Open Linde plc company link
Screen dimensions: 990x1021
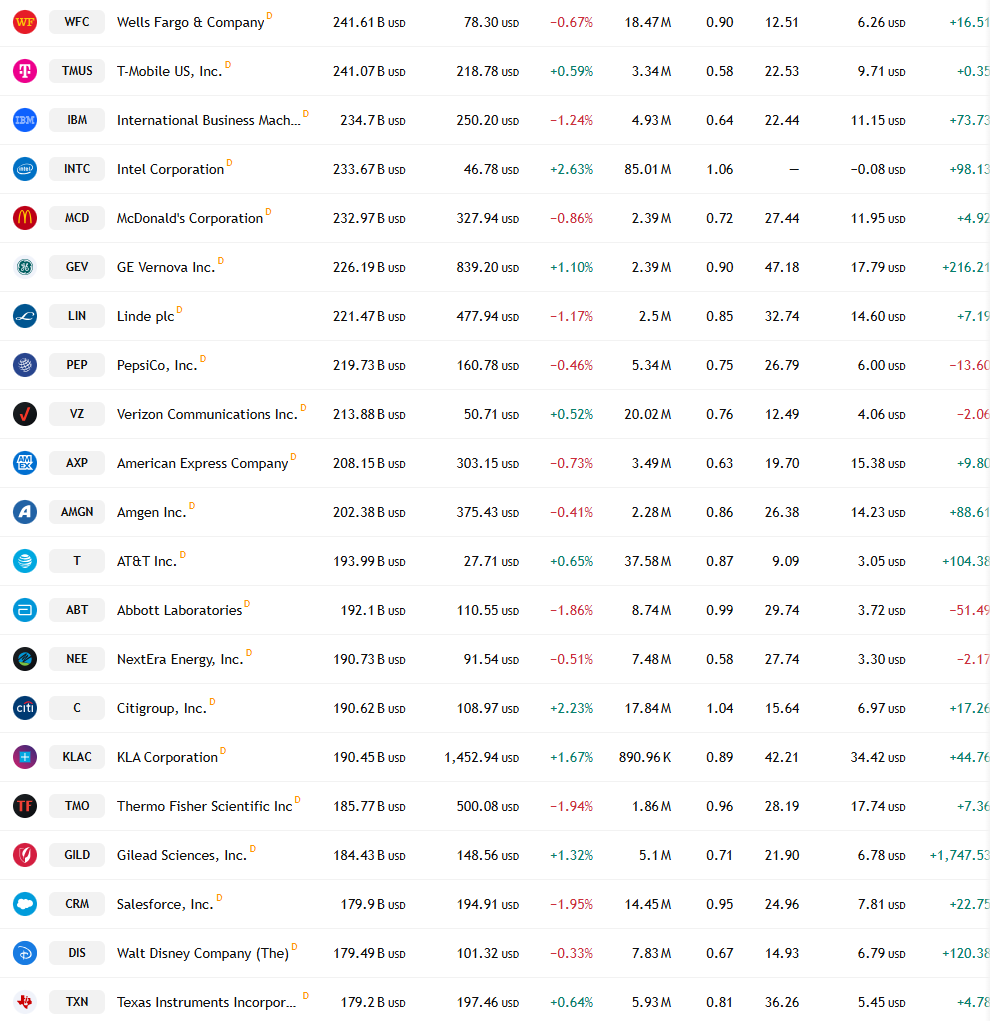pyautogui.click(x=145, y=316)
